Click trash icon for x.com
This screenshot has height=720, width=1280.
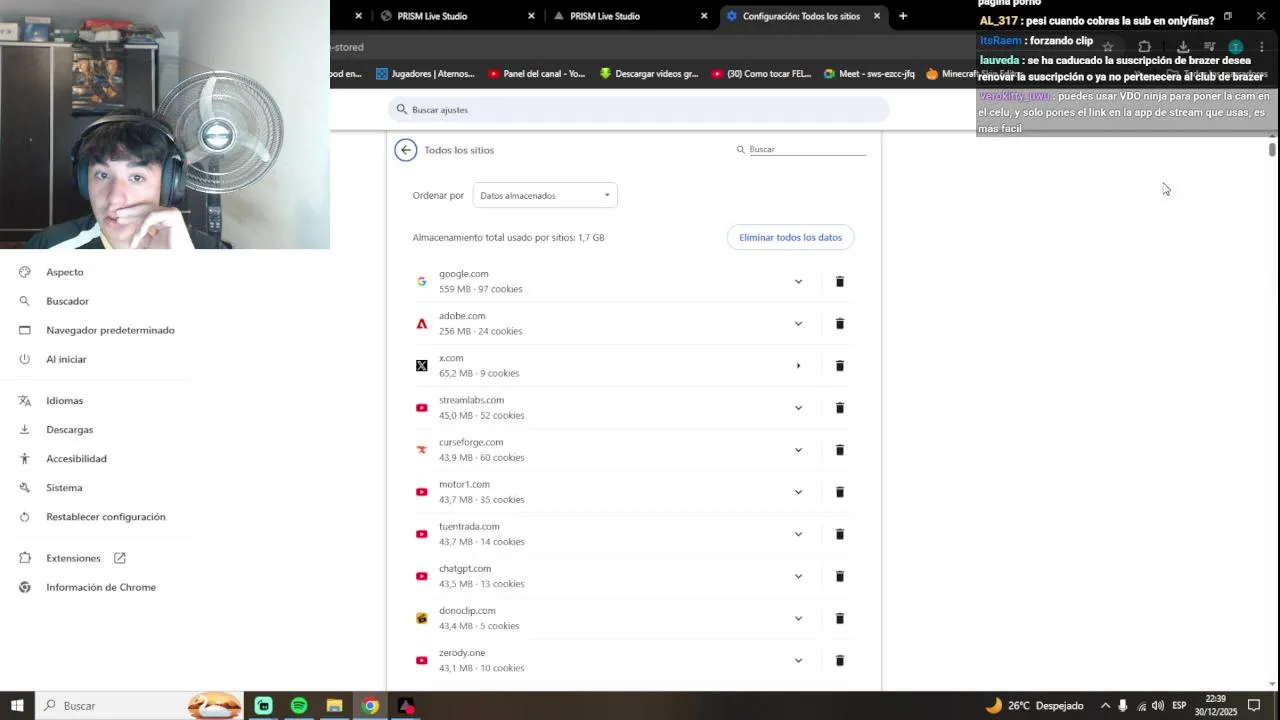point(840,366)
